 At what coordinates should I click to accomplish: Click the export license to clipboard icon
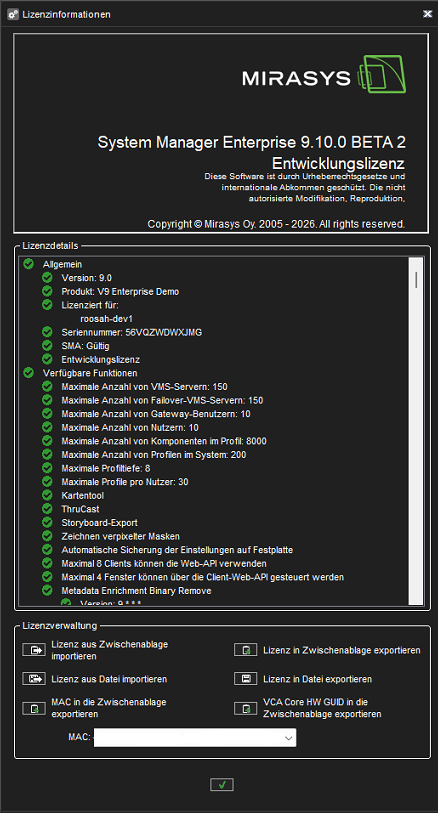[246, 650]
